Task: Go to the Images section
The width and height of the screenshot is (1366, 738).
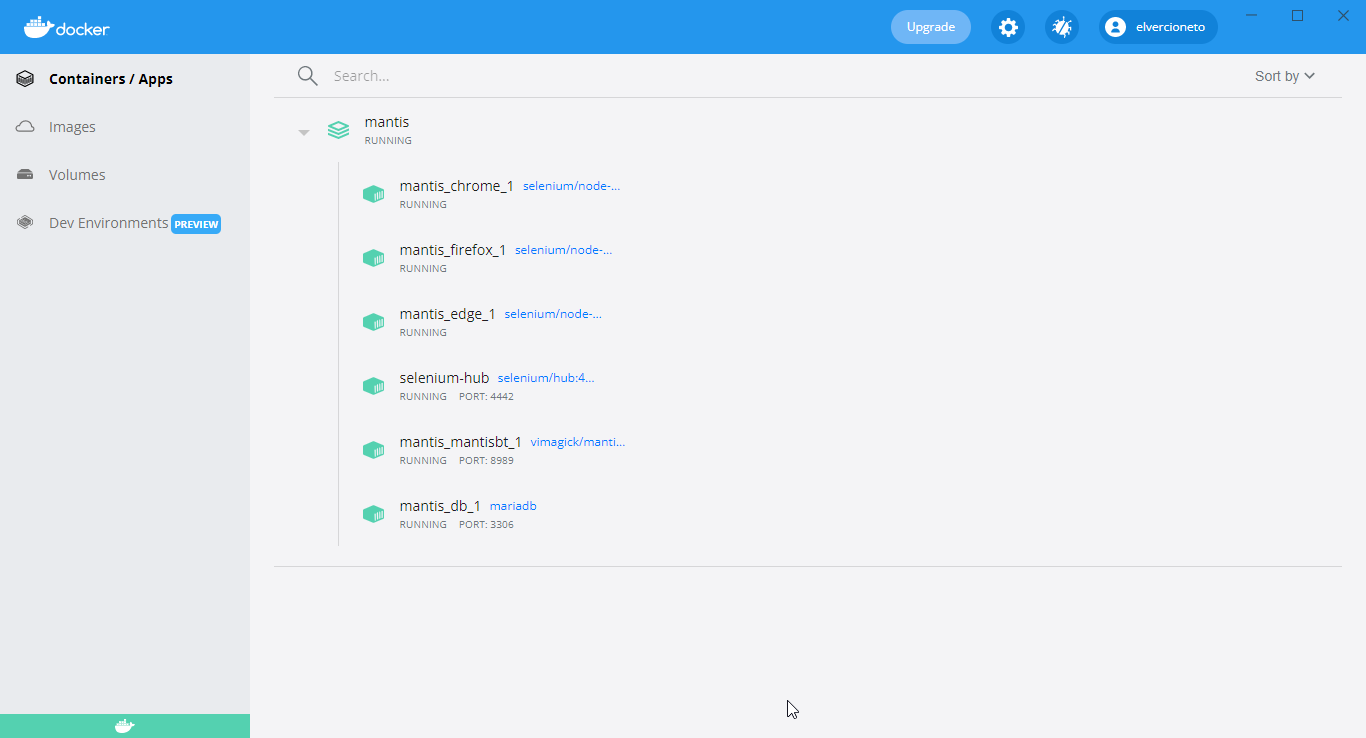Action: pos(72,127)
